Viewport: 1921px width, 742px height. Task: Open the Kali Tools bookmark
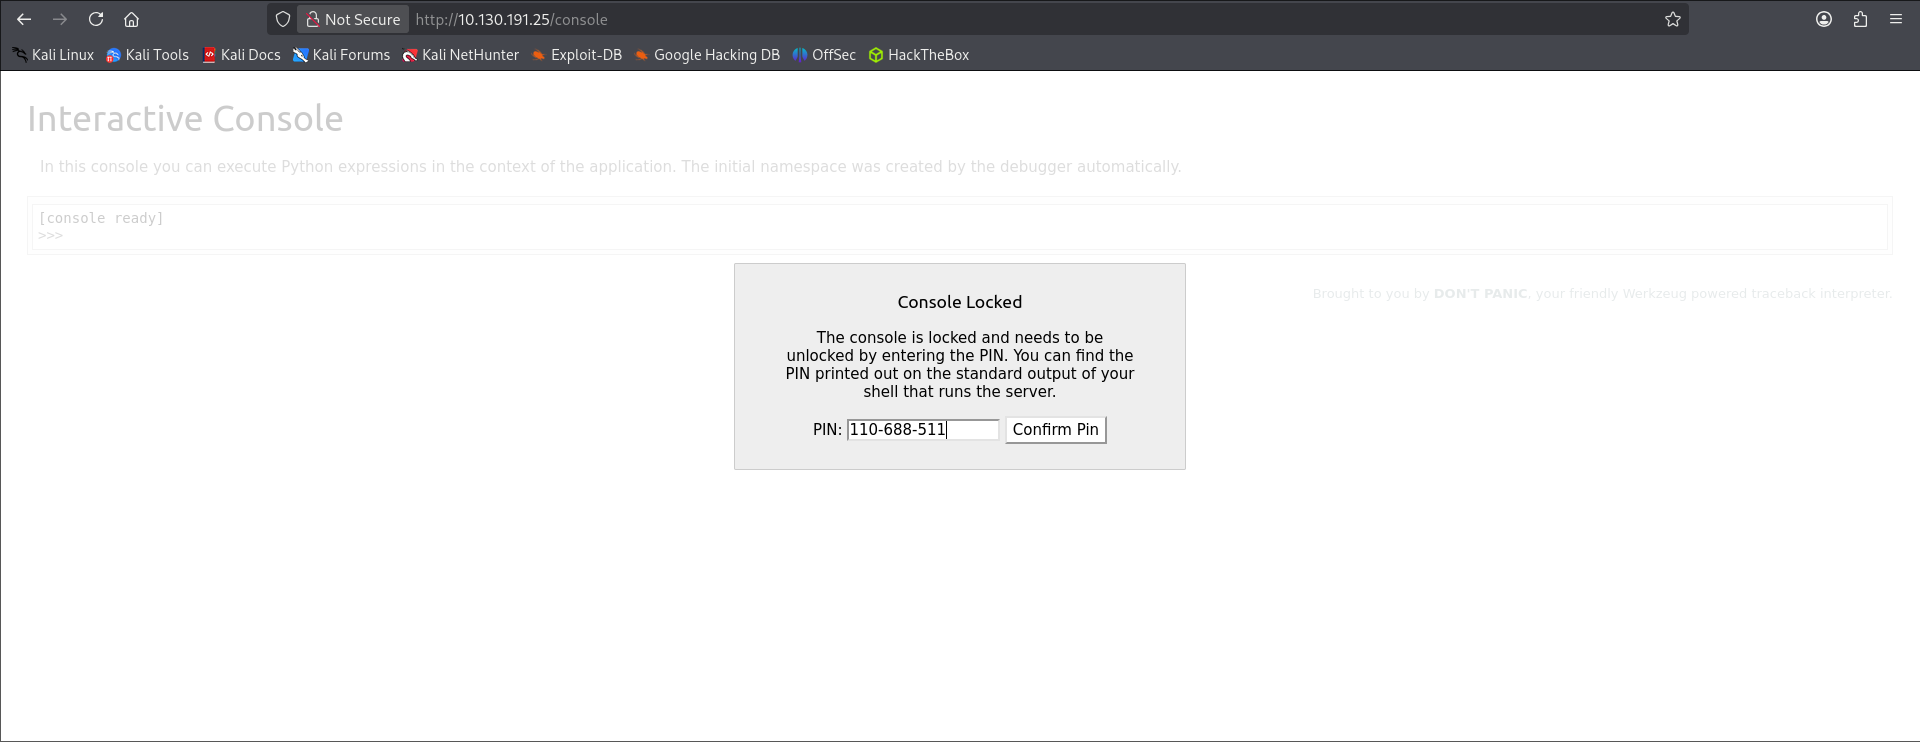148,55
